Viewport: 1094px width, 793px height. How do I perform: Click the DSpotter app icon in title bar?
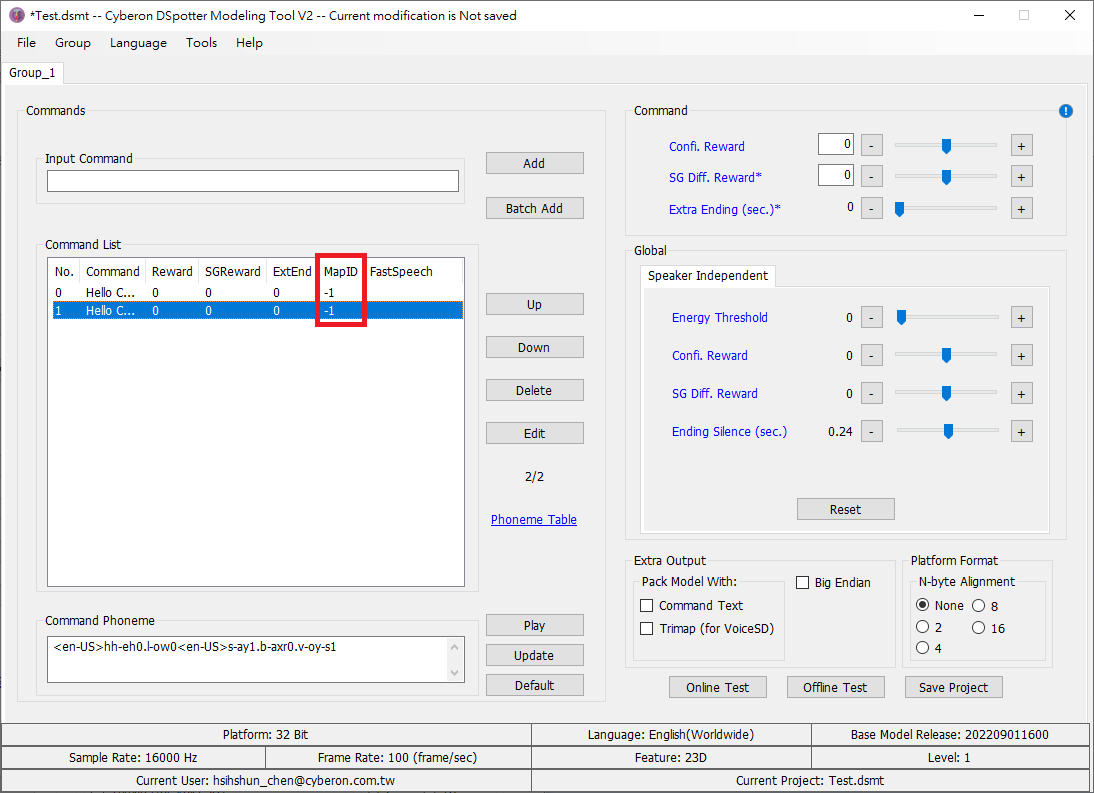[17, 15]
